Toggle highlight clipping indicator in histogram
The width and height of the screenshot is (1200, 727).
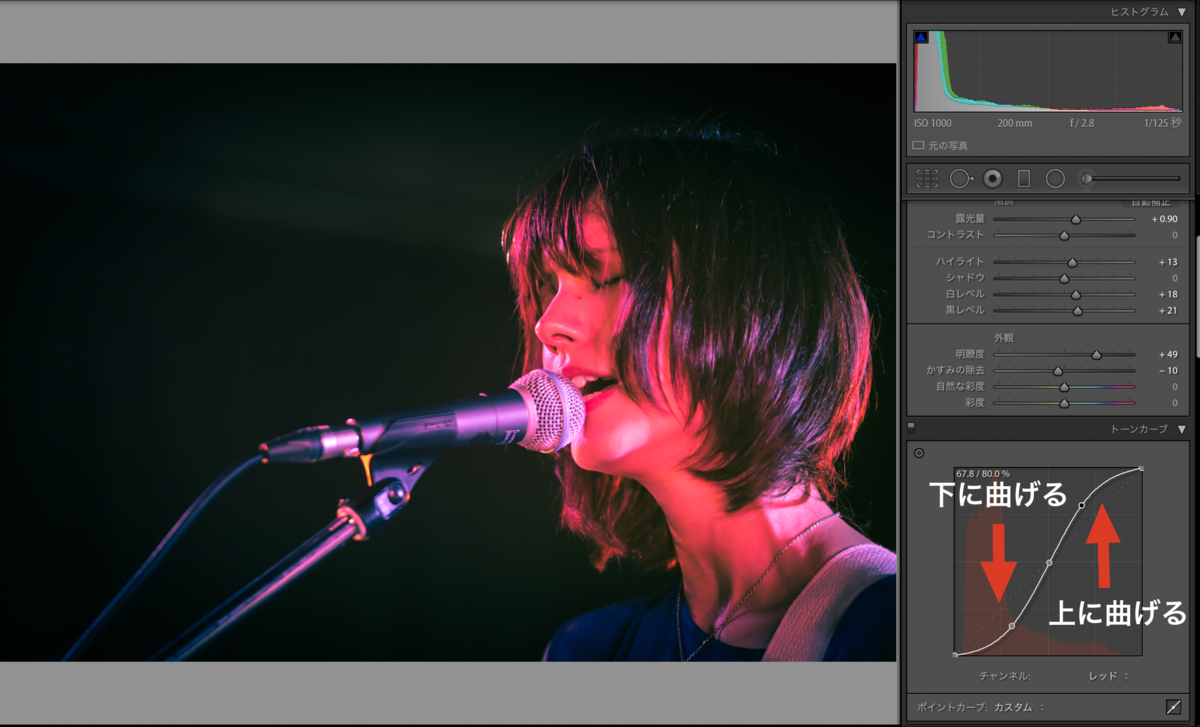(1175, 37)
